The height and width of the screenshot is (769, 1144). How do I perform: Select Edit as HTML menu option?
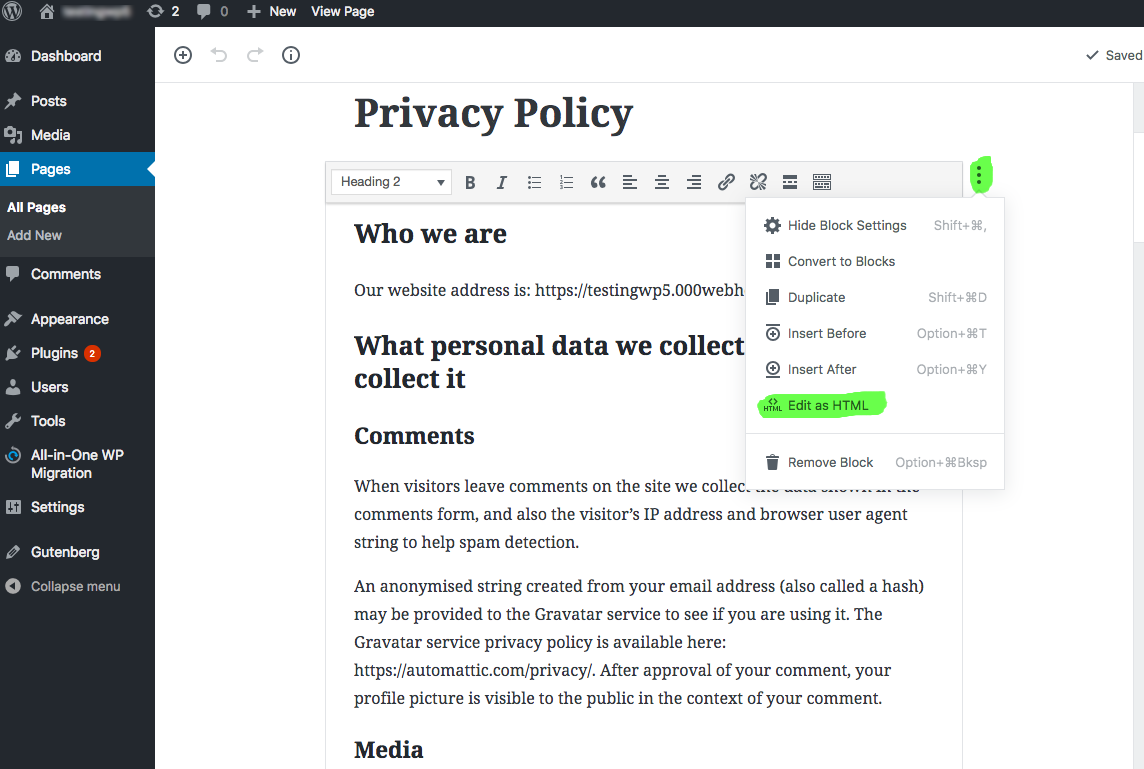827,405
